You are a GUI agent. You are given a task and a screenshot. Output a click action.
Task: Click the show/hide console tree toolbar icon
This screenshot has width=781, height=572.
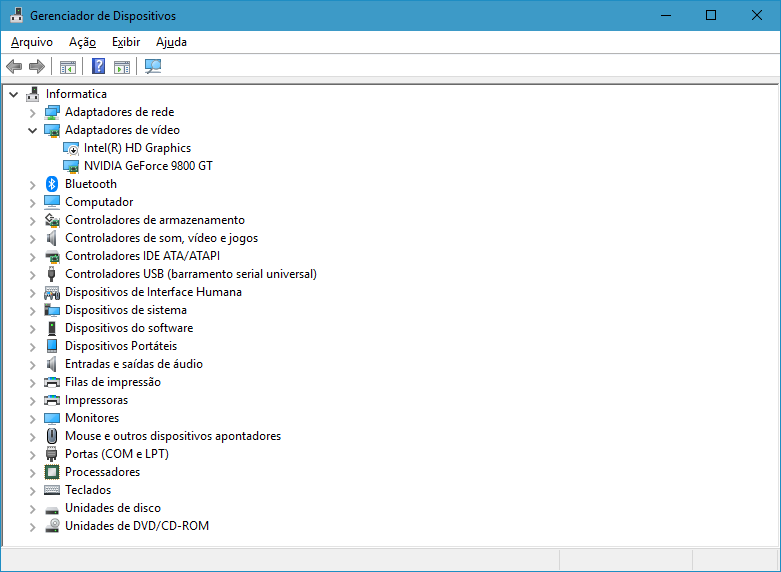click(x=68, y=66)
